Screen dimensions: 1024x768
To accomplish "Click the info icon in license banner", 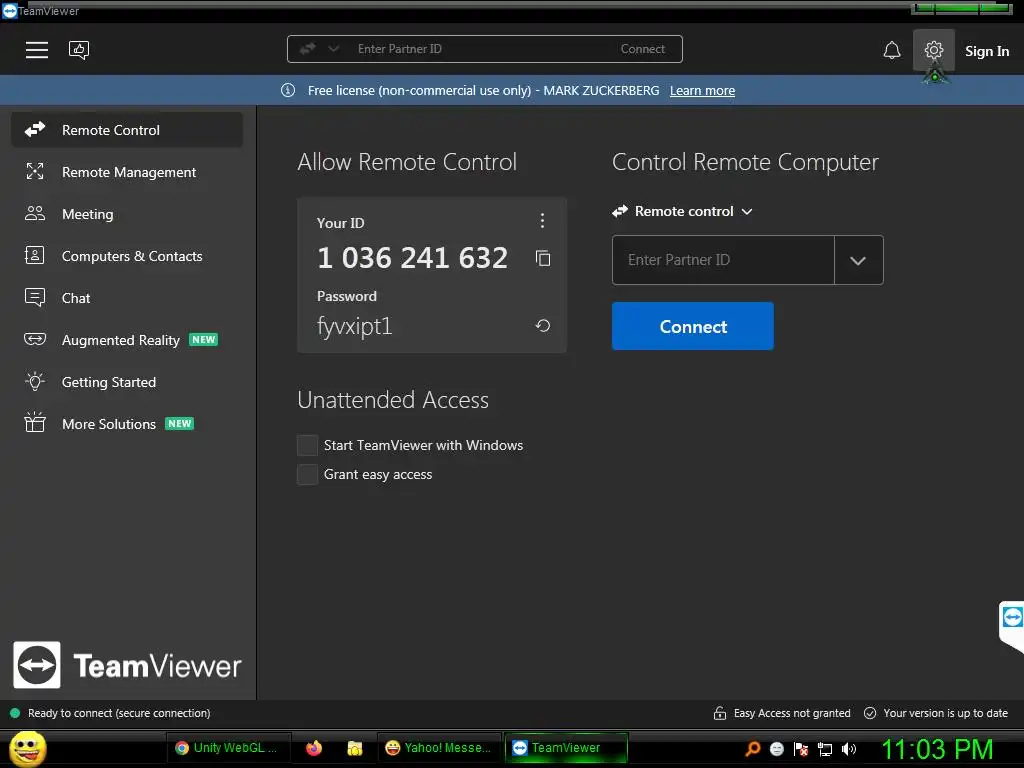I will click(288, 90).
